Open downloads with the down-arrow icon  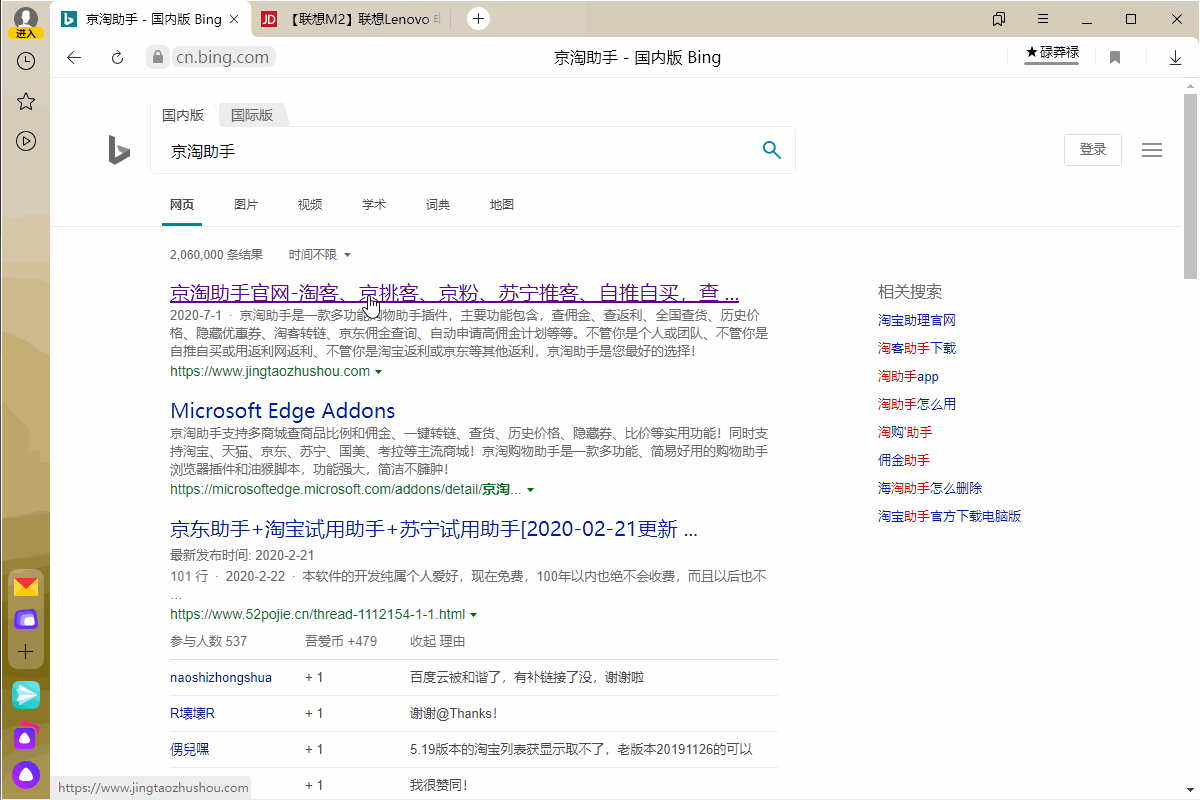pos(1176,57)
